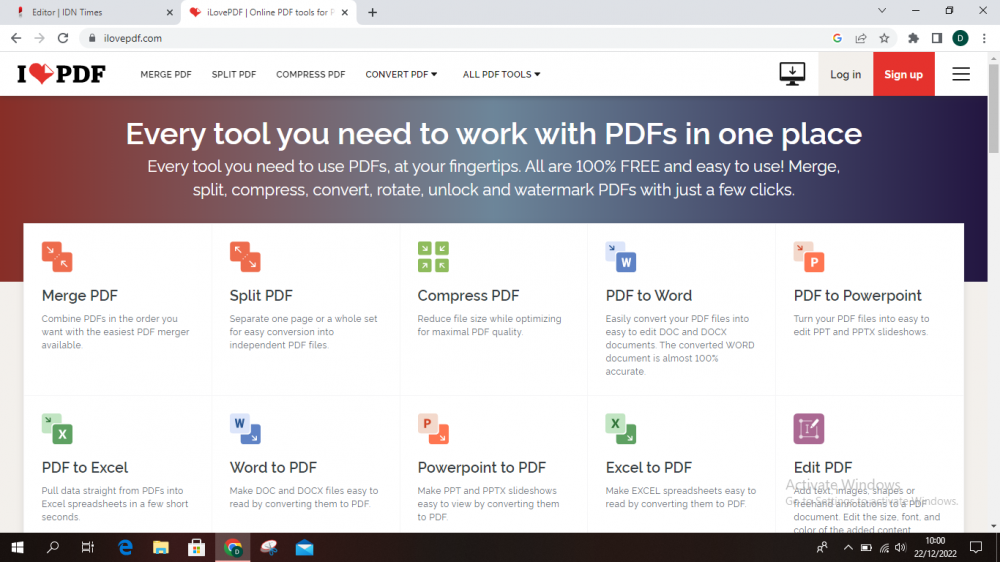Click the clock showing 10:00 22/12/2022
Image resolution: width=1000 pixels, height=562 pixels.
[935, 547]
